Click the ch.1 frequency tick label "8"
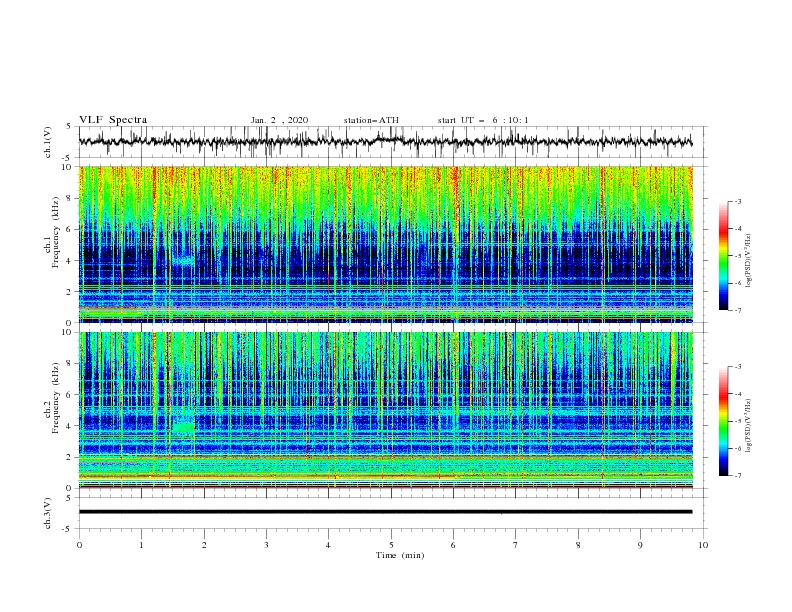792x612 pixels. (69, 198)
